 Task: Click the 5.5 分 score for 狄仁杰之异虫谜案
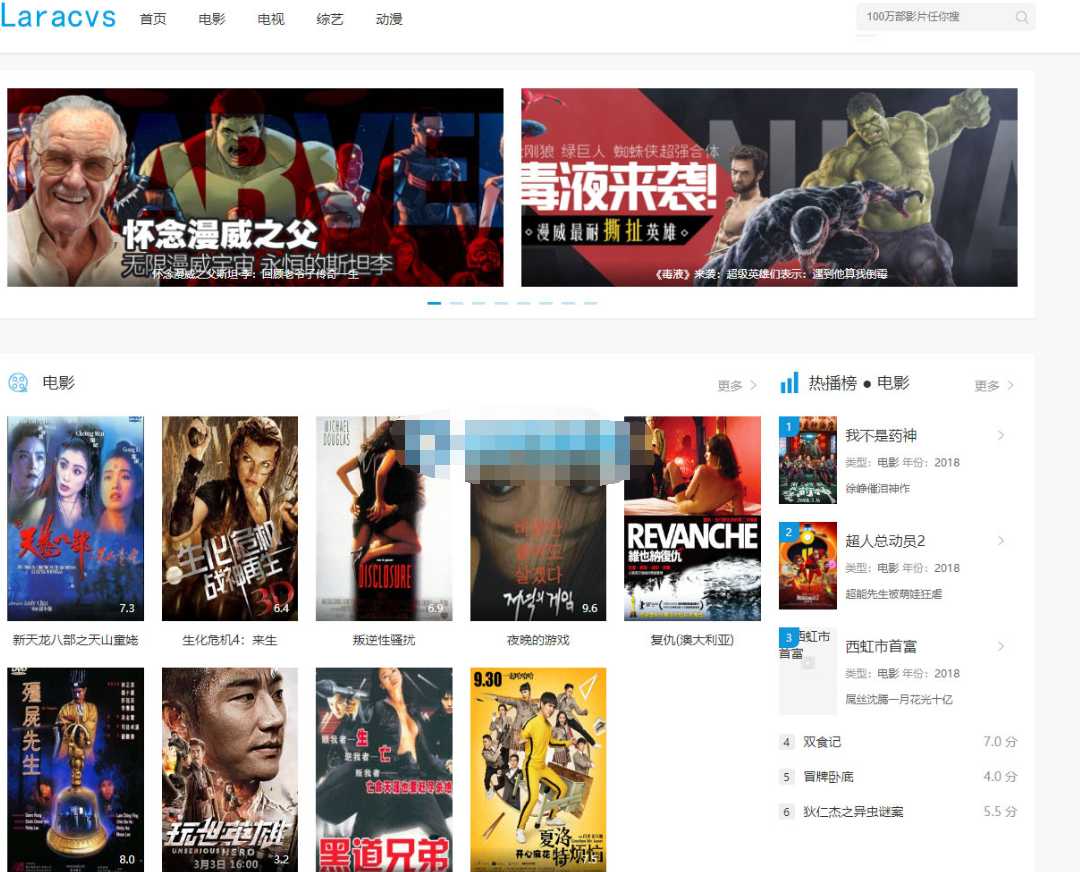point(1000,812)
